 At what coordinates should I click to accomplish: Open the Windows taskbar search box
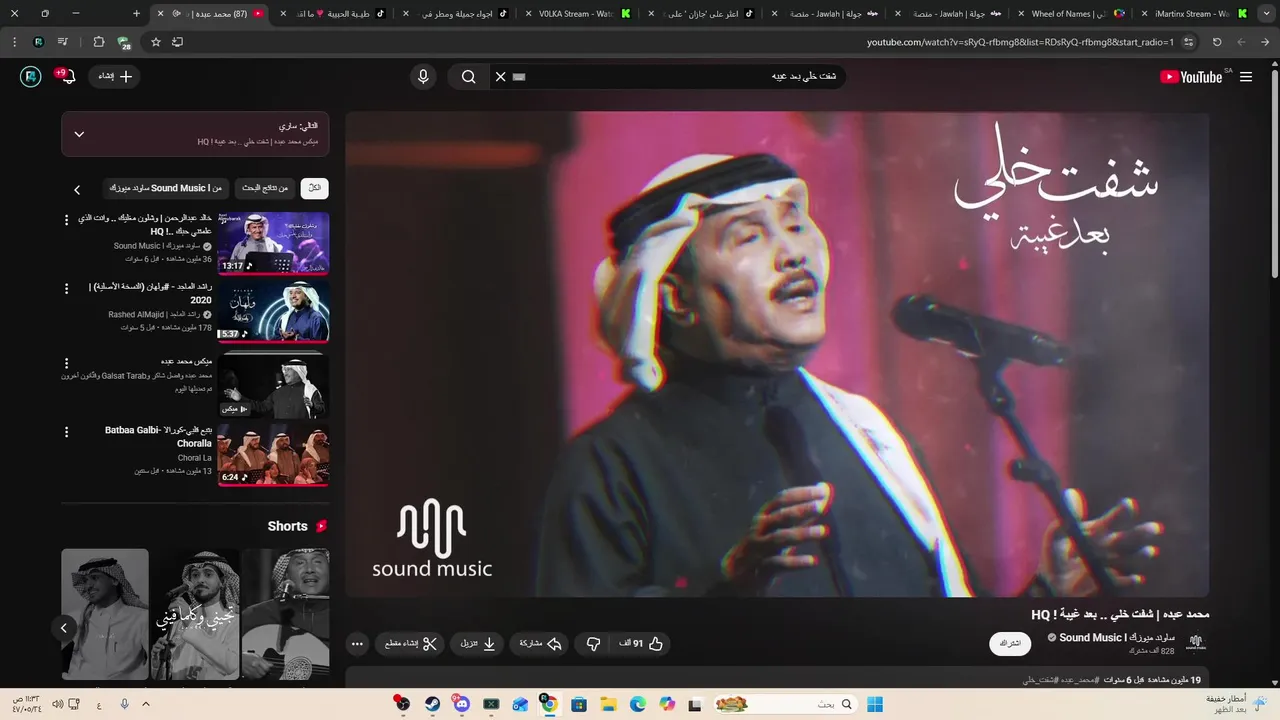(784, 704)
